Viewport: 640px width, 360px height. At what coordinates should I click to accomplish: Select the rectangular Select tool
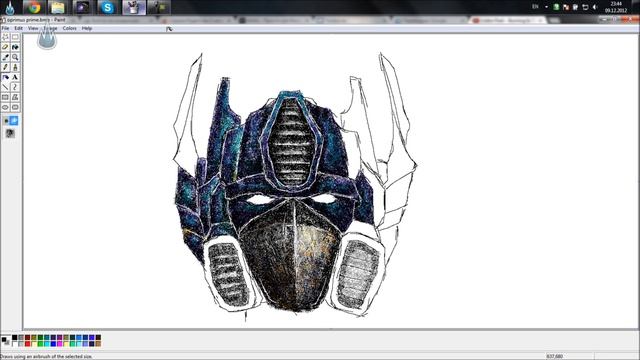(15, 37)
